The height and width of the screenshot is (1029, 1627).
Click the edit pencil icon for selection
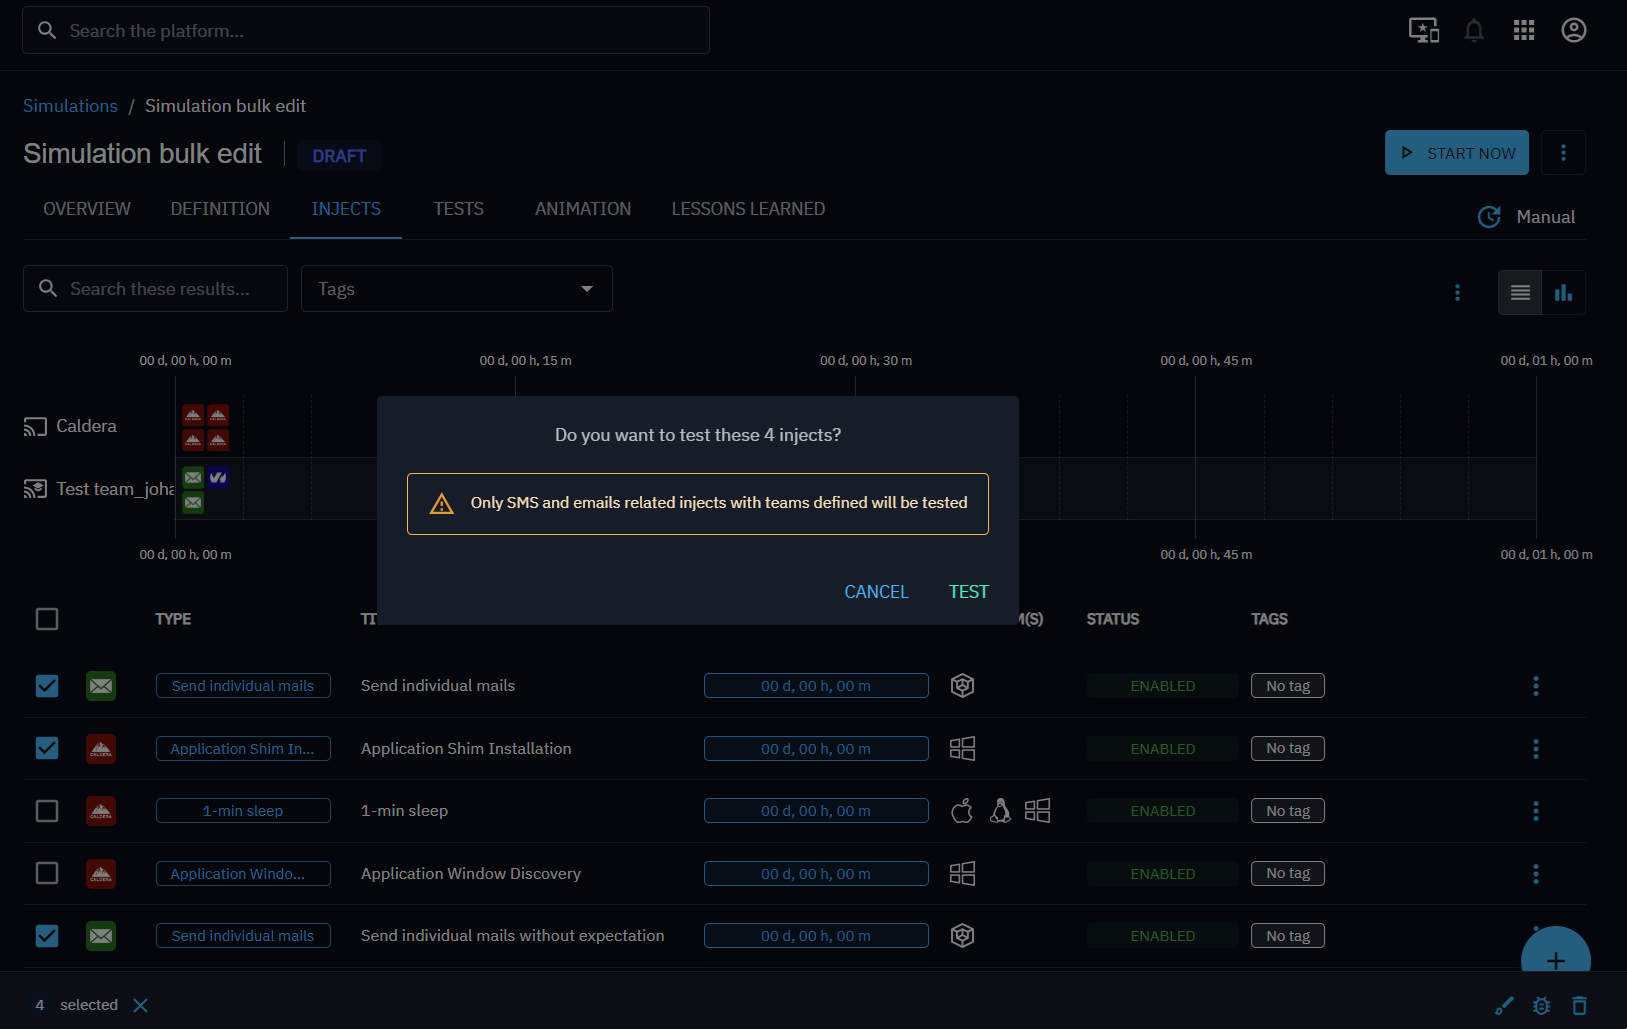coord(1503,1006)
